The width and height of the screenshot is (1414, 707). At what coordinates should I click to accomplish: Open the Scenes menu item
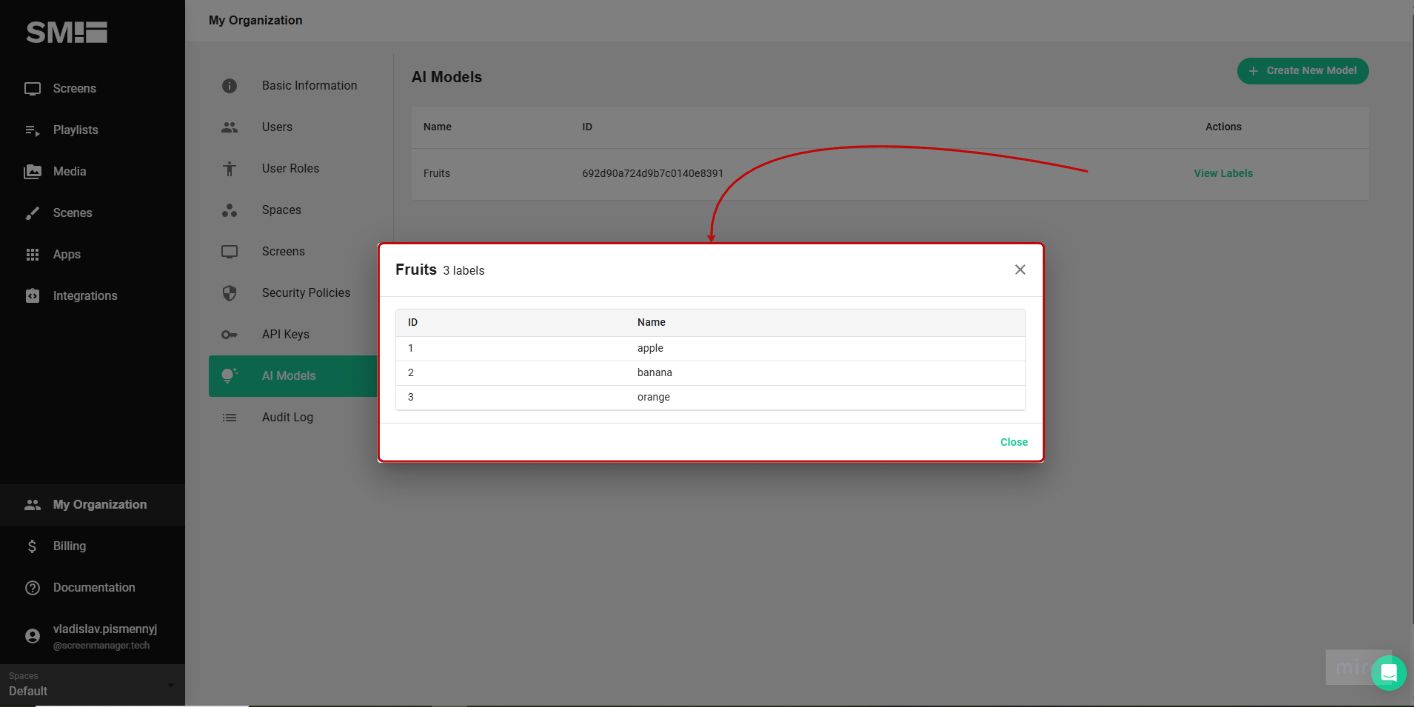tap(72, 213)
